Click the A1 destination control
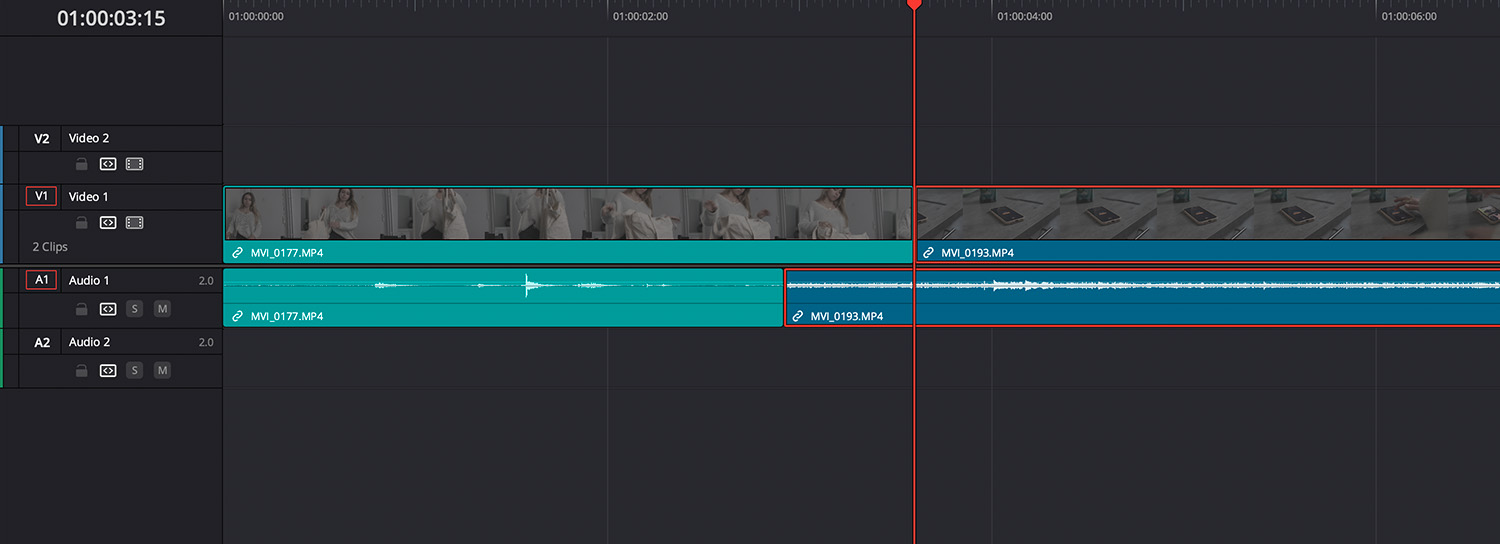 tap(41, 281)
